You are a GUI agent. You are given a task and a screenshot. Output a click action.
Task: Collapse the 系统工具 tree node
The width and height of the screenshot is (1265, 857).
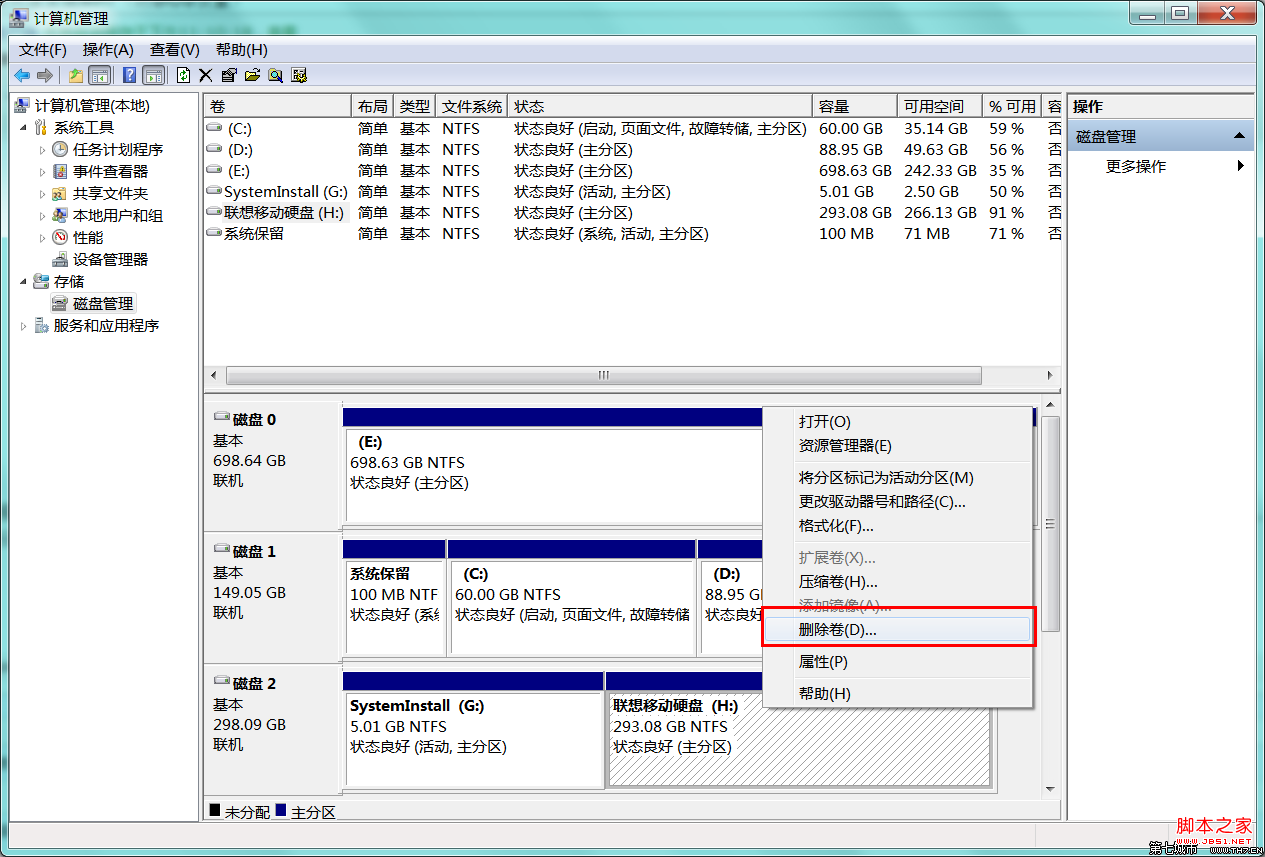pos(24,126)
